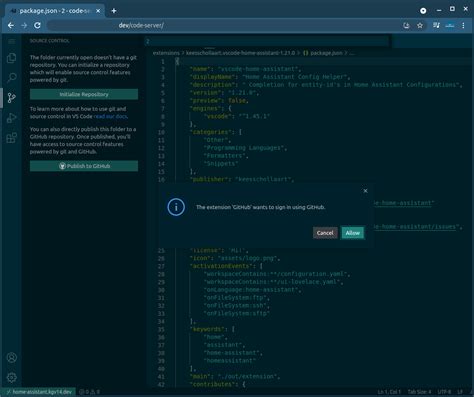Image resolution: width=474 pixels, height=397 pixels.
Task: Open the Accounts menu icon
Action: [x=12, y=357]
